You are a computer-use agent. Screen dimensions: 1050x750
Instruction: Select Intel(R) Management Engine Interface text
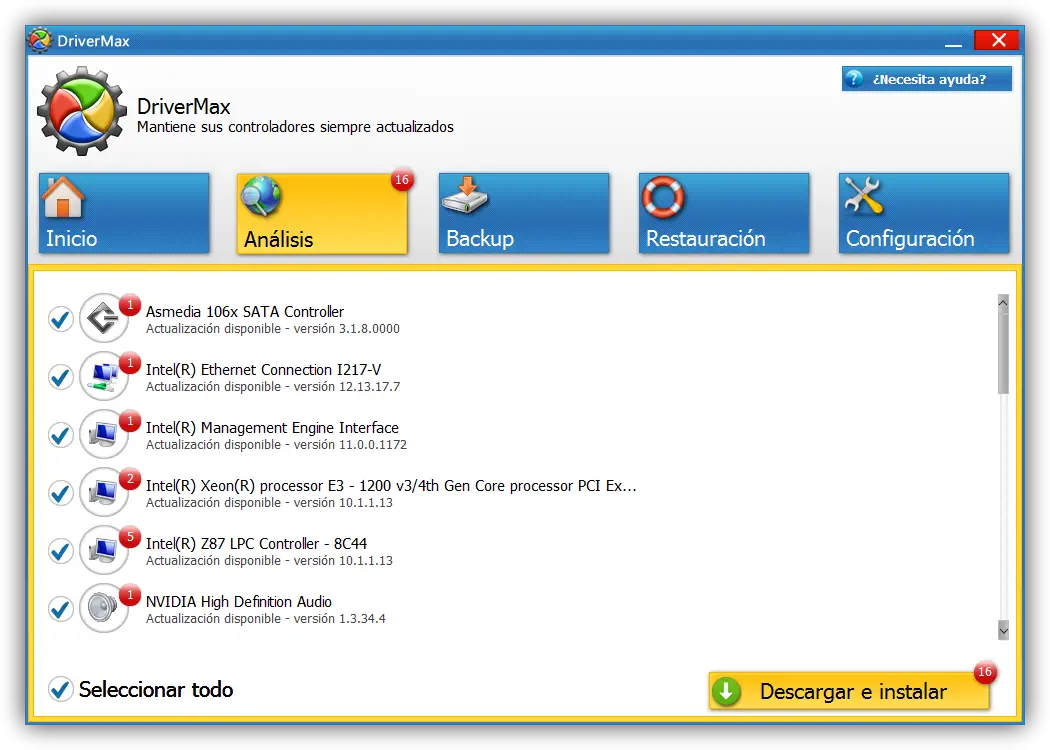[x=273, y=427]
